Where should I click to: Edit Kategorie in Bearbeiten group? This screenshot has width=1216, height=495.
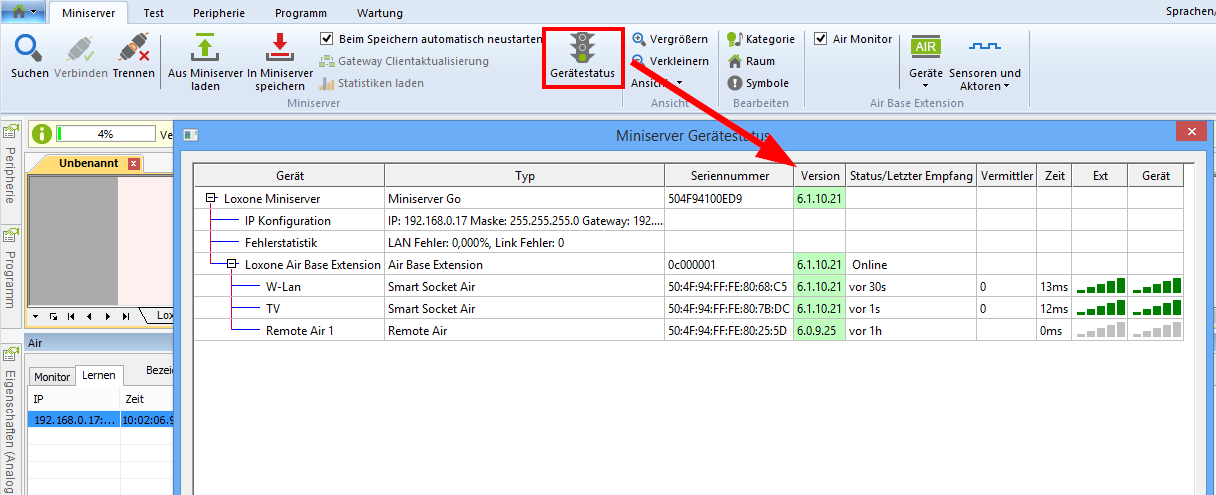tap(761, 39)
